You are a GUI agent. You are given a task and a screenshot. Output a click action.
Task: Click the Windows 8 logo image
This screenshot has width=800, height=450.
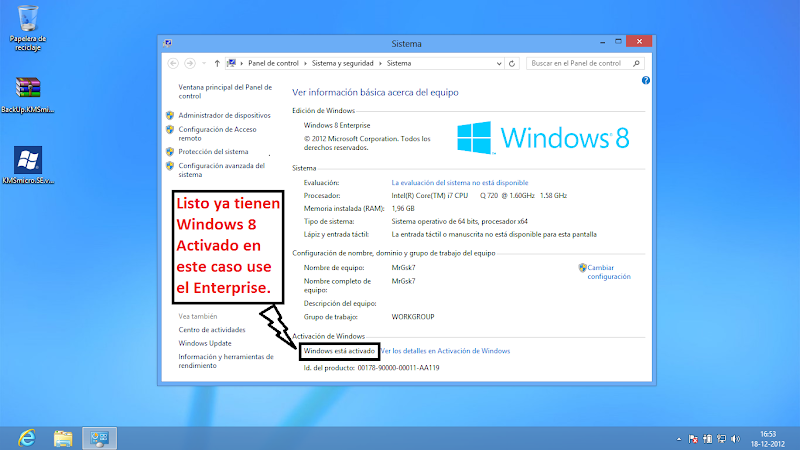[543, 138]
